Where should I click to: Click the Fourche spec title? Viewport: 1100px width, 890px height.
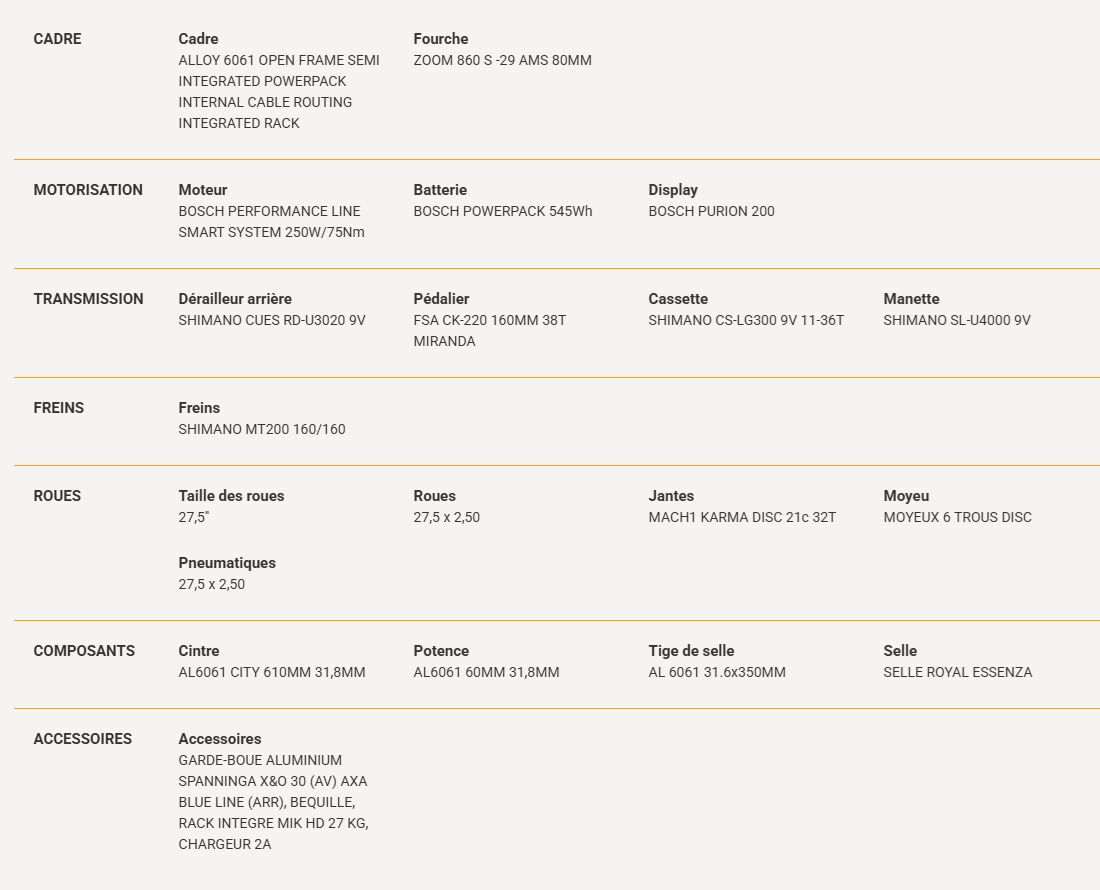click(441, 39)
